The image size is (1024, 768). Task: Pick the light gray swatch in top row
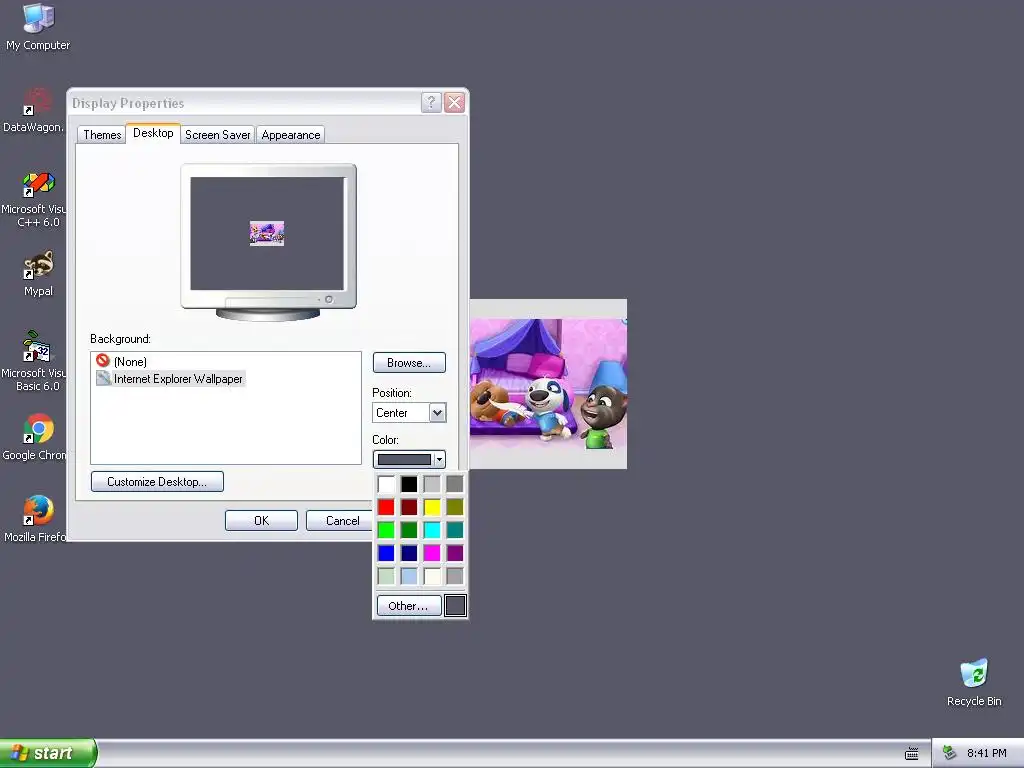432,484
